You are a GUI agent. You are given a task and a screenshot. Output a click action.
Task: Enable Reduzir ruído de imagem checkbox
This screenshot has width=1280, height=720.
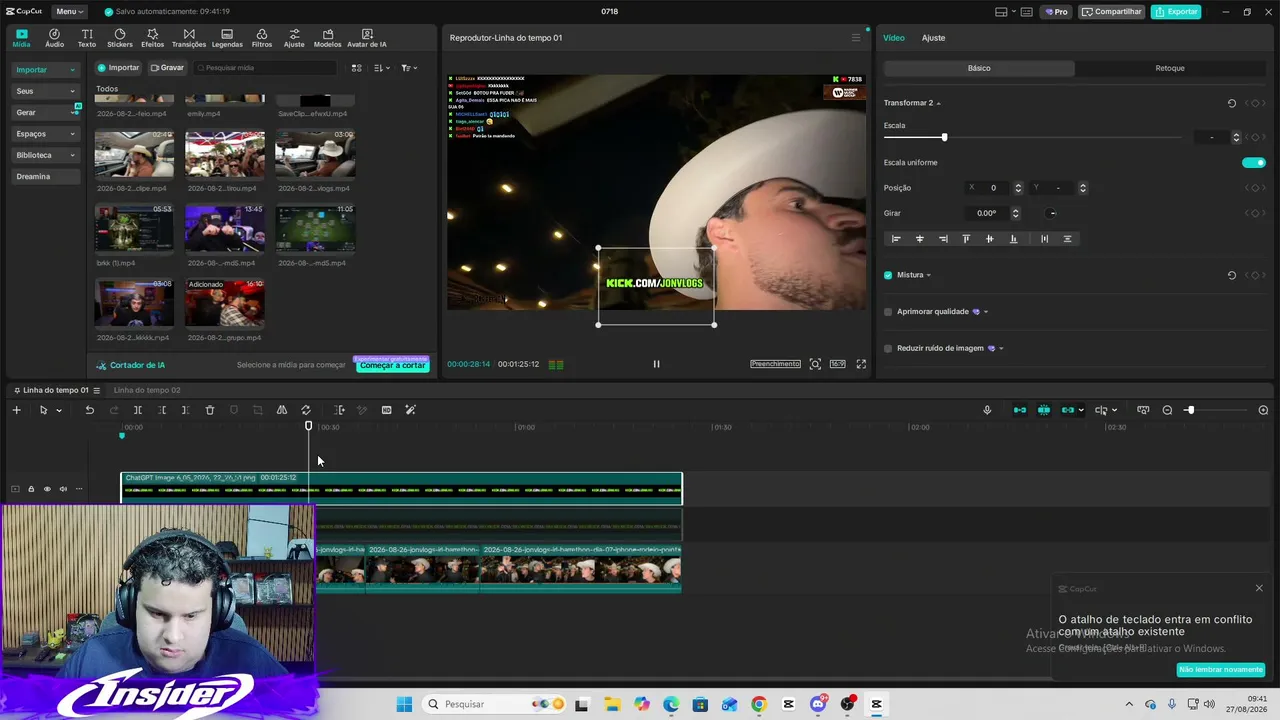click(888, 348)
